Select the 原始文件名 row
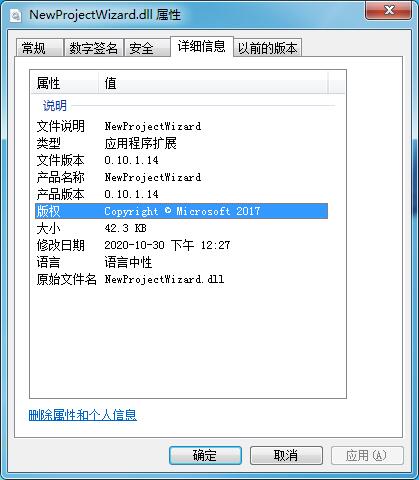Screen dimensions: 419x480 (181, 279)
